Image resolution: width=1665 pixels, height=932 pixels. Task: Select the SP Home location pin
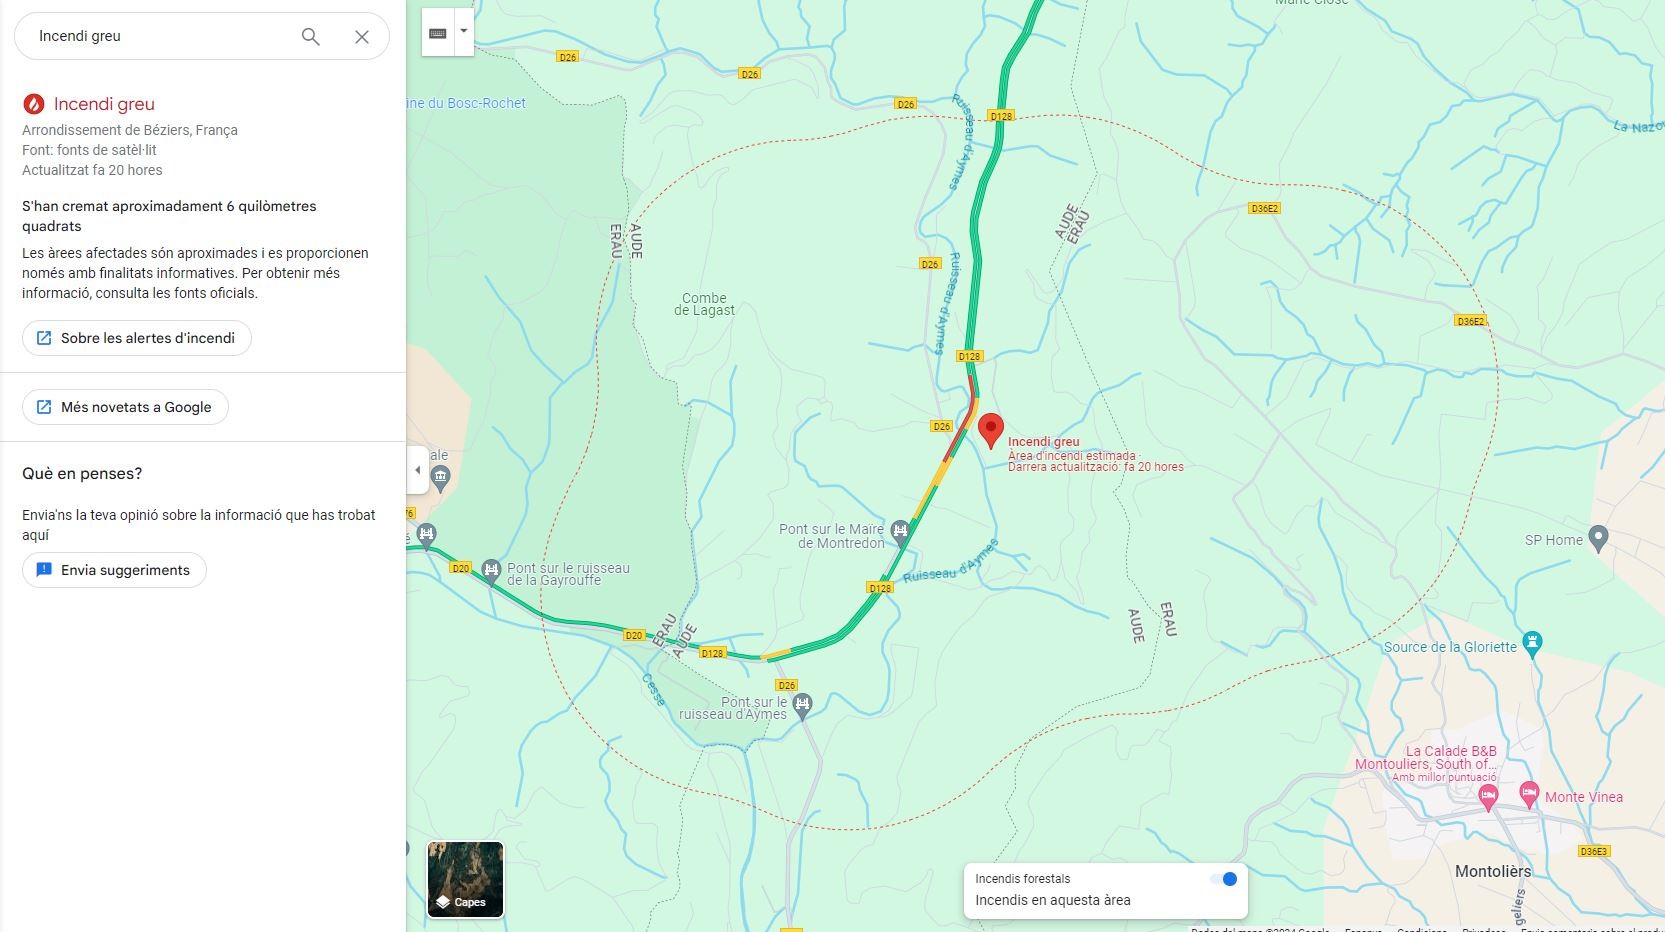click(x=1598, y=538)
